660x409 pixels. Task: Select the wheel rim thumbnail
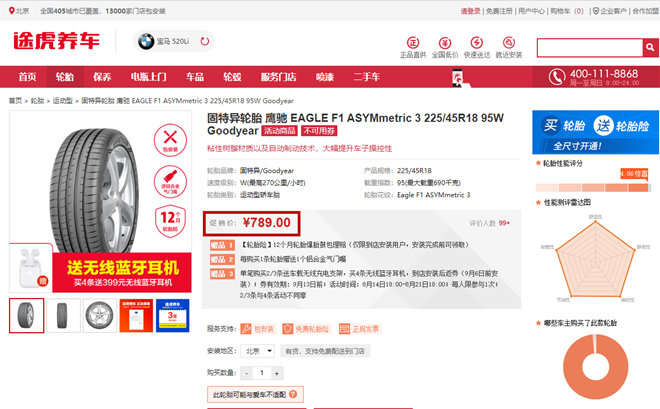click(x=100, y=316)
